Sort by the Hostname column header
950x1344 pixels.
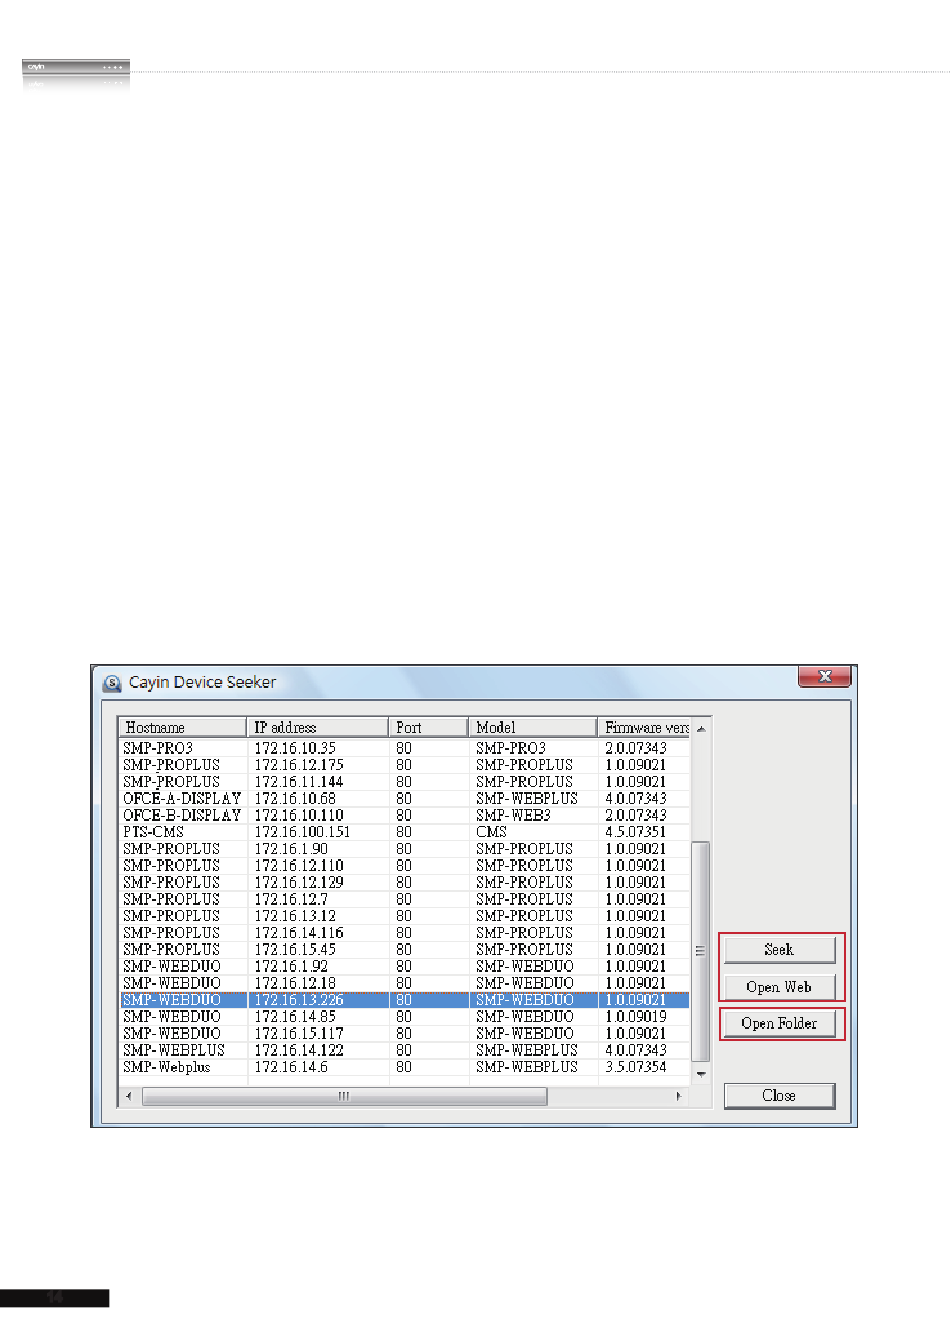tap(182, 727)
